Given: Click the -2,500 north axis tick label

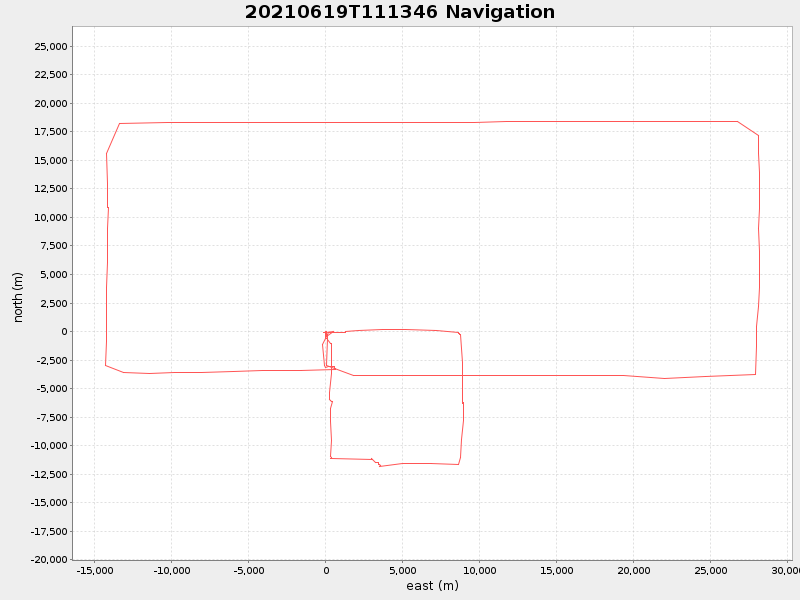Looking at the screenshot, I should point(52,360).
